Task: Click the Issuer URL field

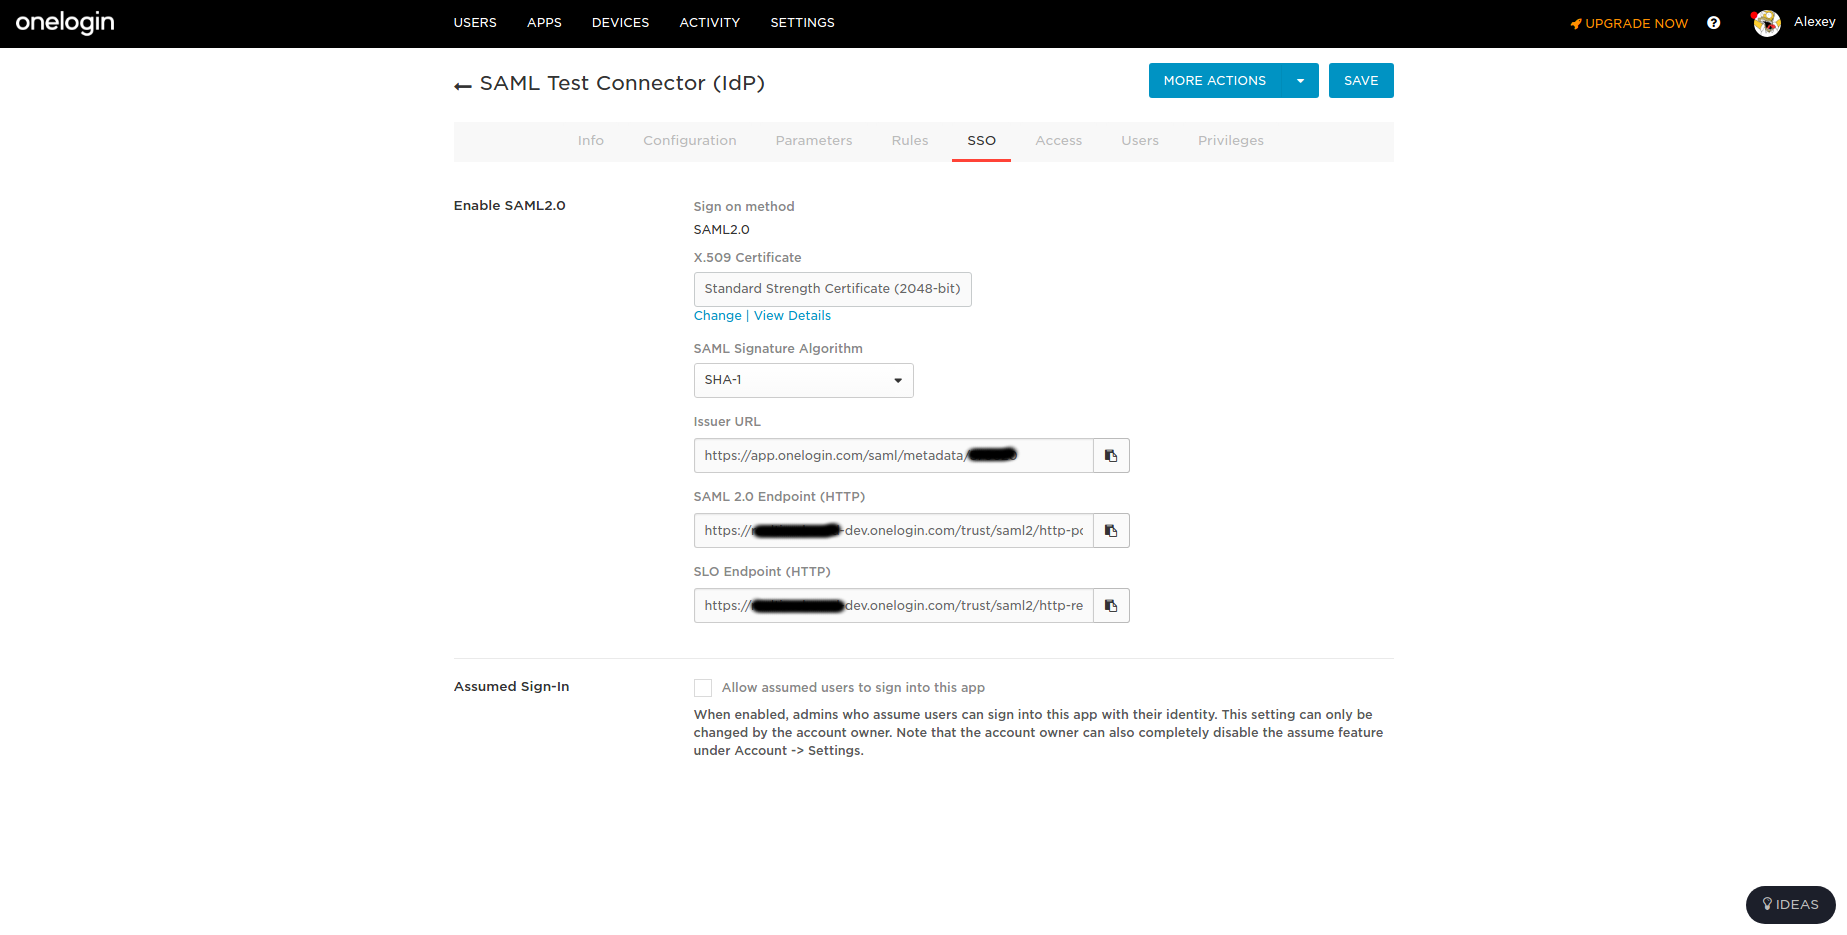Action: pos(893,456)
